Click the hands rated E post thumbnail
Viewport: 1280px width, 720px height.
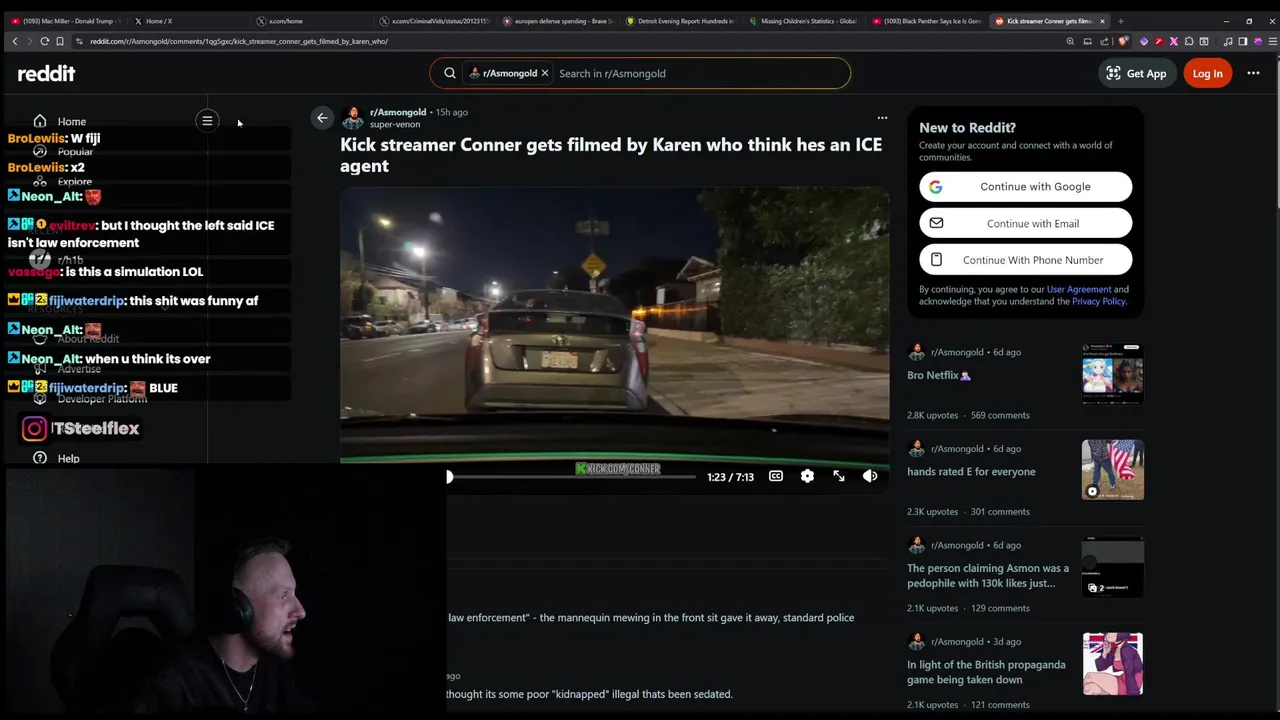[1112, 470]
